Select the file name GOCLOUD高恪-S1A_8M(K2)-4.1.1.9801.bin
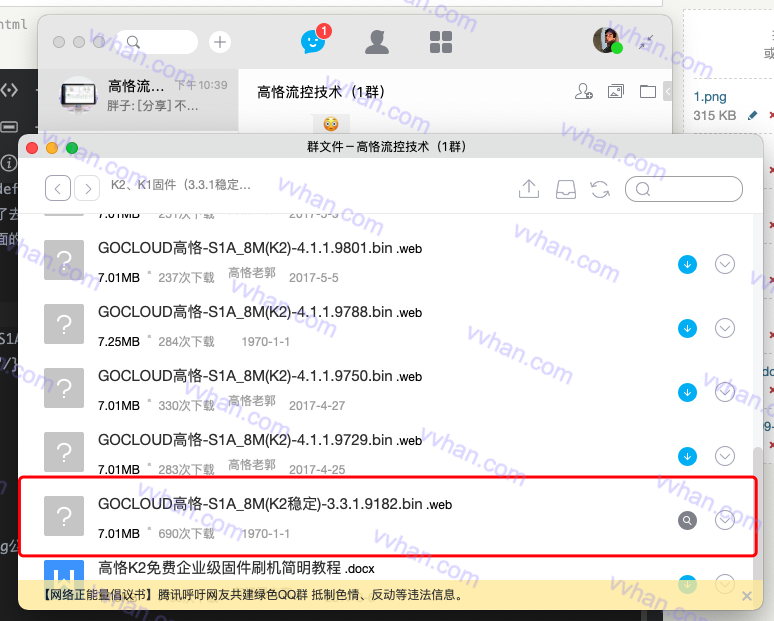This screenshot has height=621, width=774. coord(260,248)
